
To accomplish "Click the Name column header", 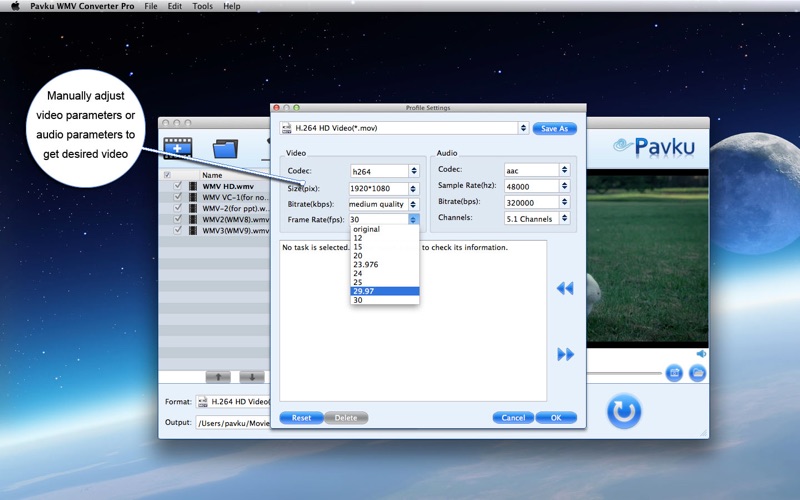I will click(x=212, y=175).
